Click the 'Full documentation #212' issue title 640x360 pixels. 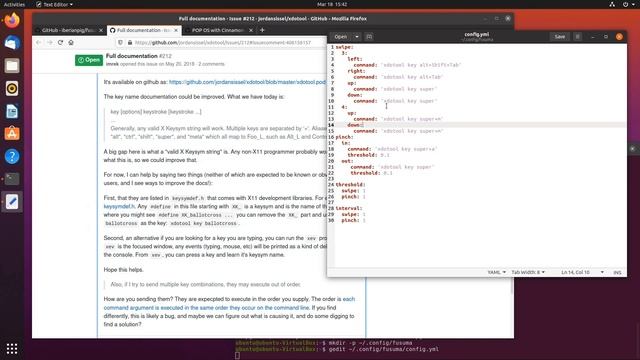139,56
